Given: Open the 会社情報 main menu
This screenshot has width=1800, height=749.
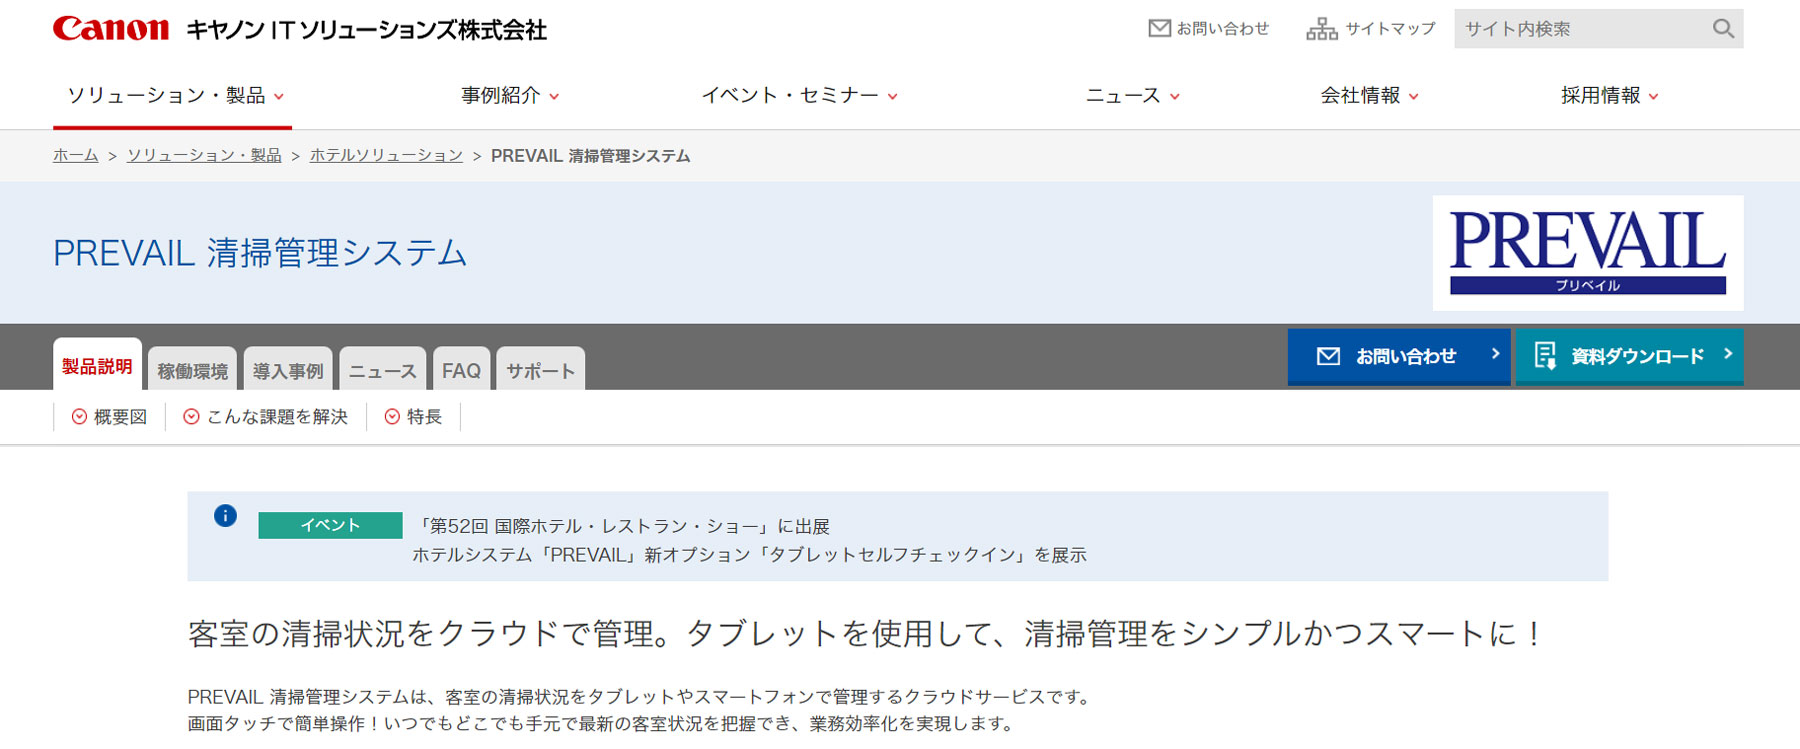Looking at the screenshot, I should click(1360, 96).
